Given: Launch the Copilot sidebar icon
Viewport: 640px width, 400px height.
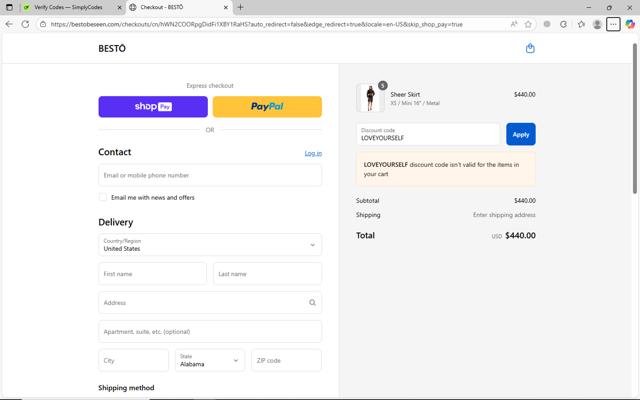Looking at the screenshot, I should [x=630, y=24].
